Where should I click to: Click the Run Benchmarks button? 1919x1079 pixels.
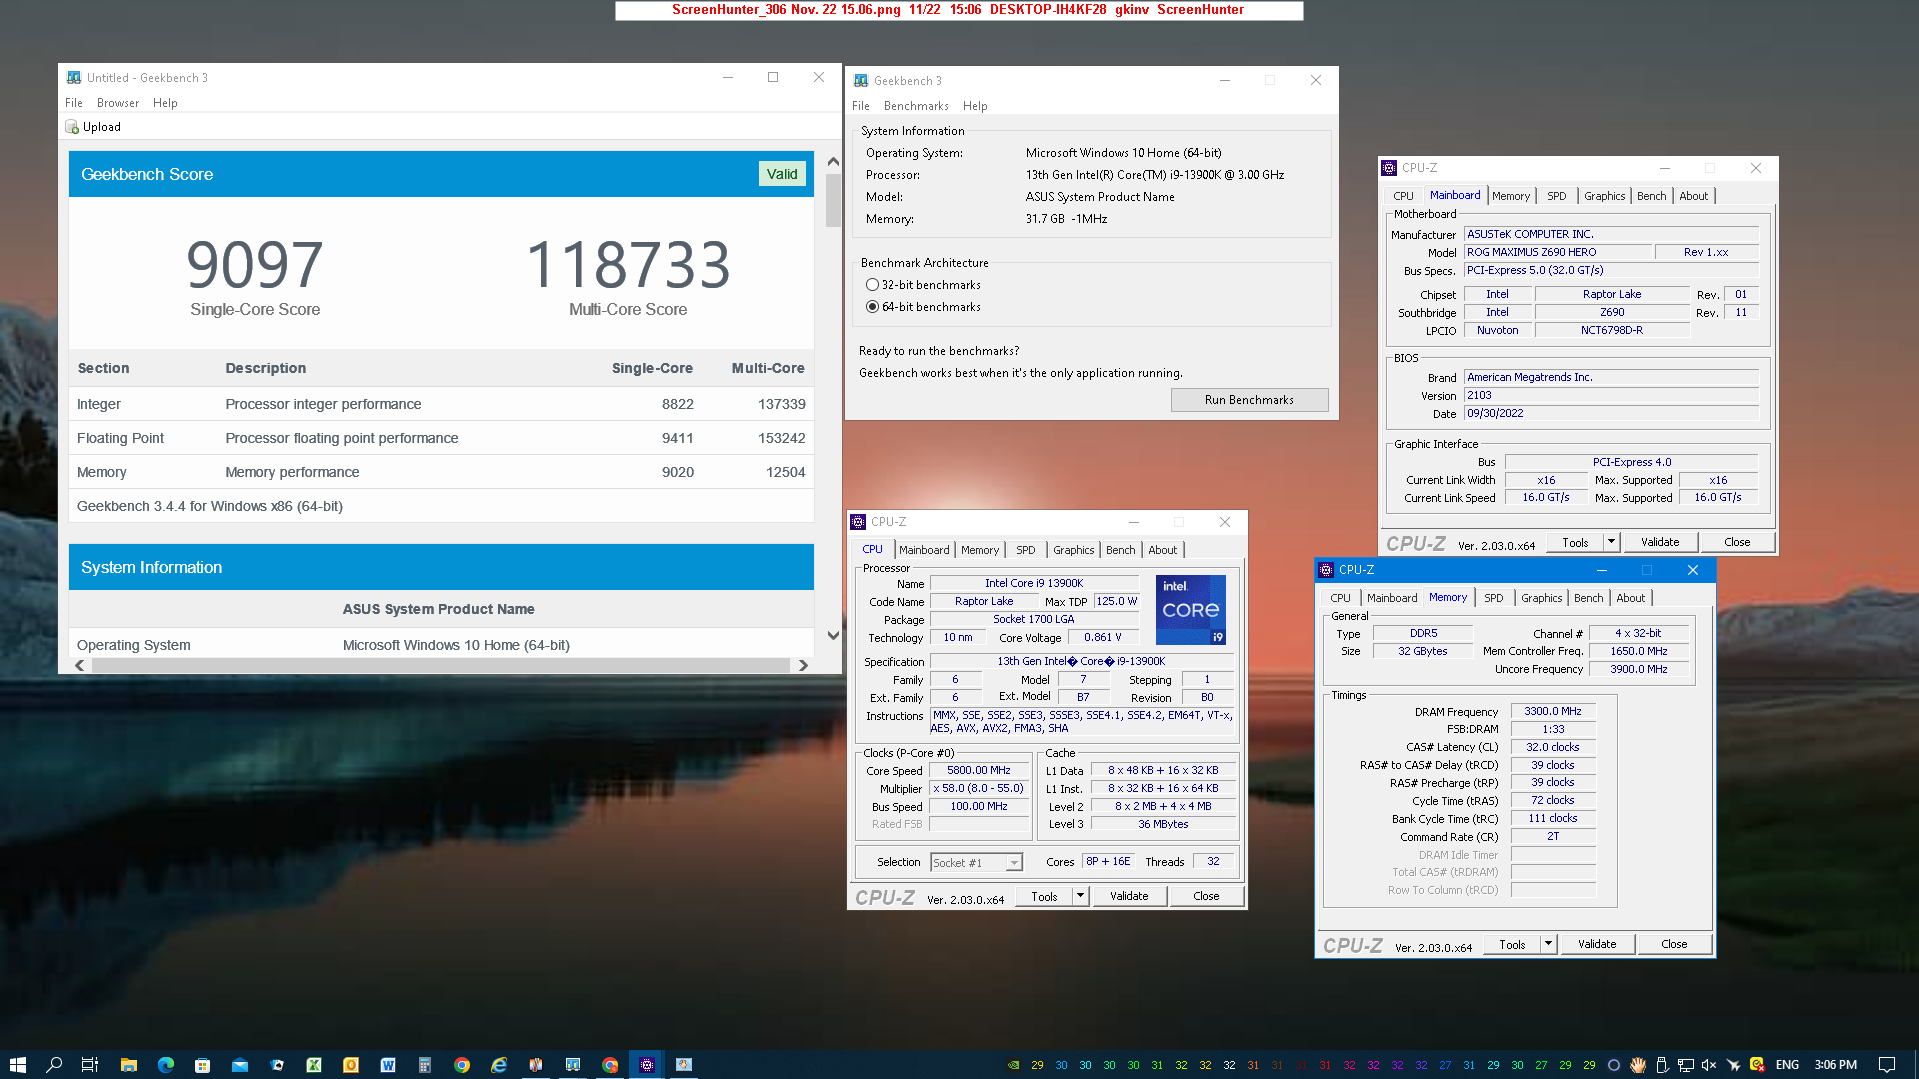pos(1249,400)
